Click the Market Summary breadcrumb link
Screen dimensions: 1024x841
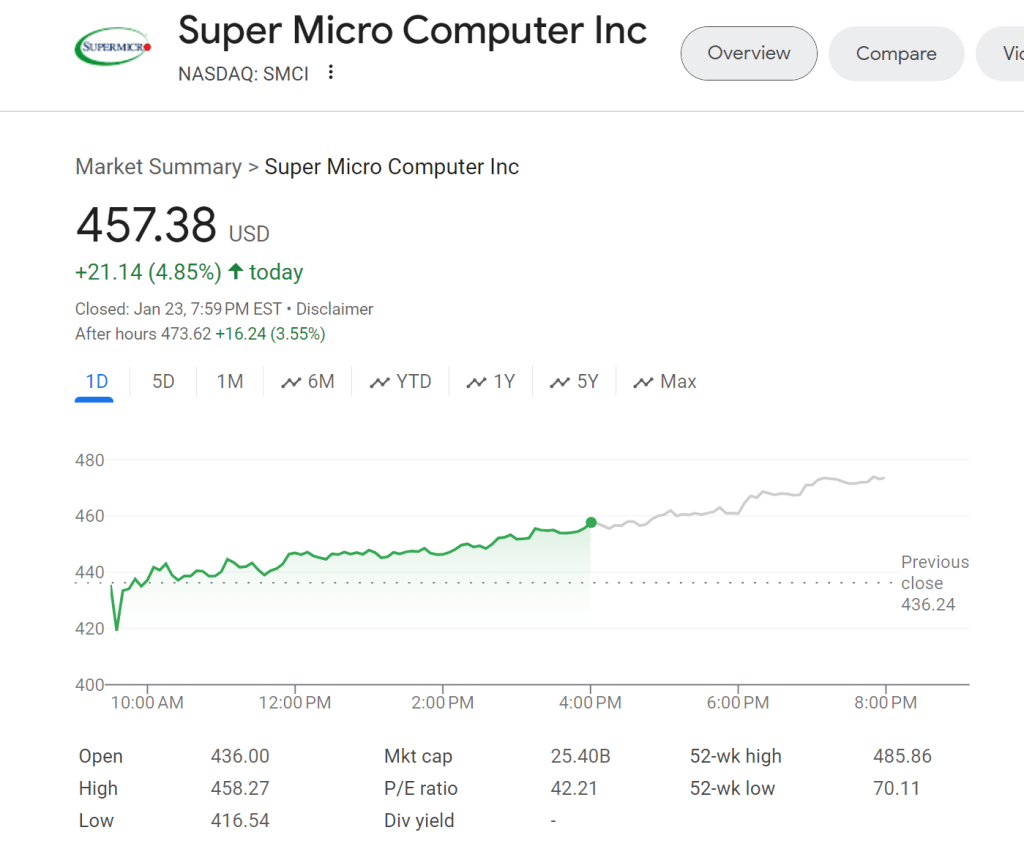tap(158, 167)
